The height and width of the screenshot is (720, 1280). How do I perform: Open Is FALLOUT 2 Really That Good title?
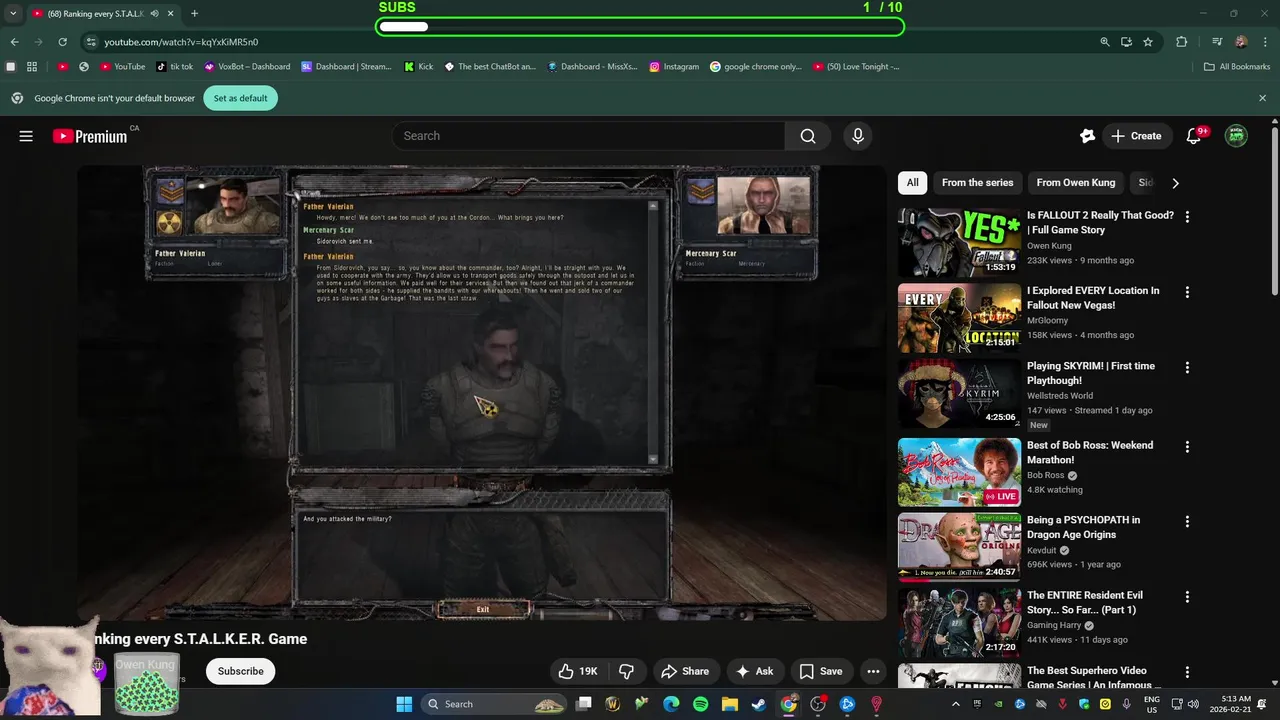click(x=1100, y=223)
